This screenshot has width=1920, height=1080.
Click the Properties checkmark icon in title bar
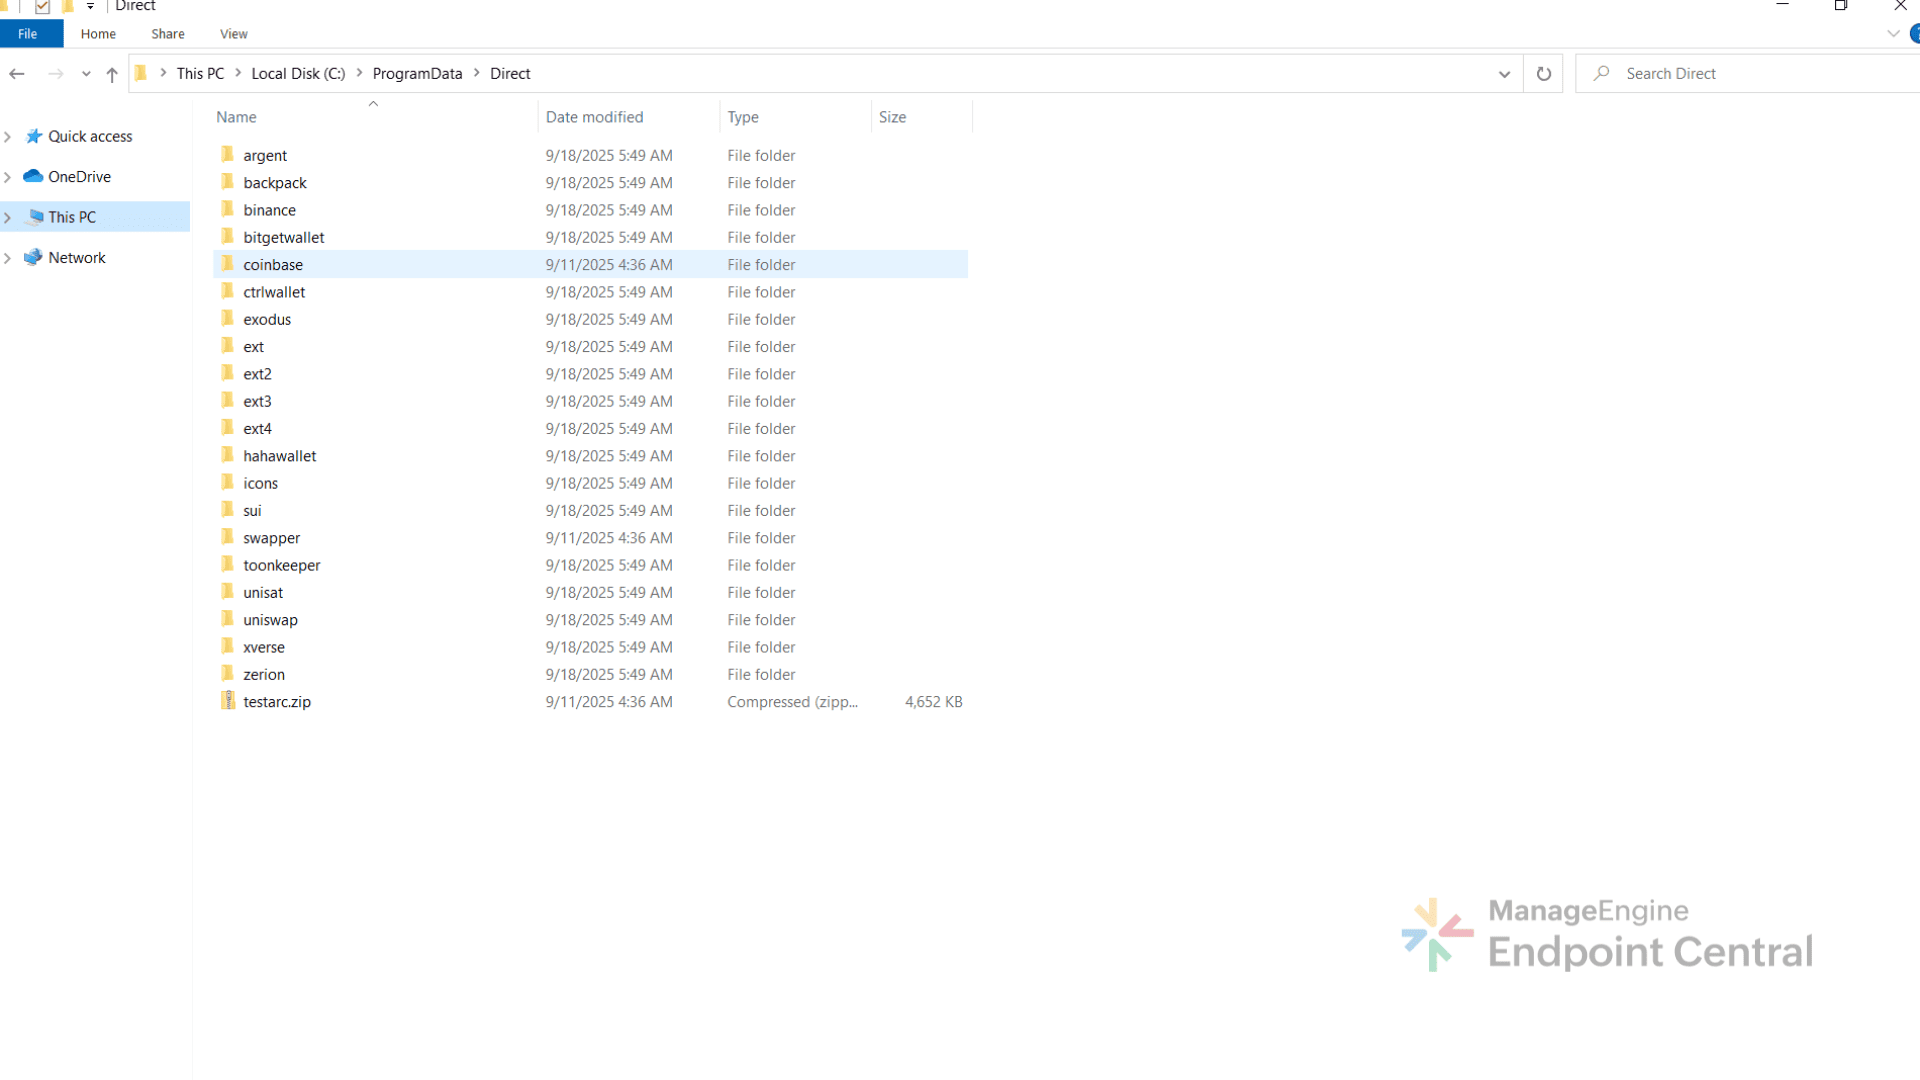coord(42,7)
